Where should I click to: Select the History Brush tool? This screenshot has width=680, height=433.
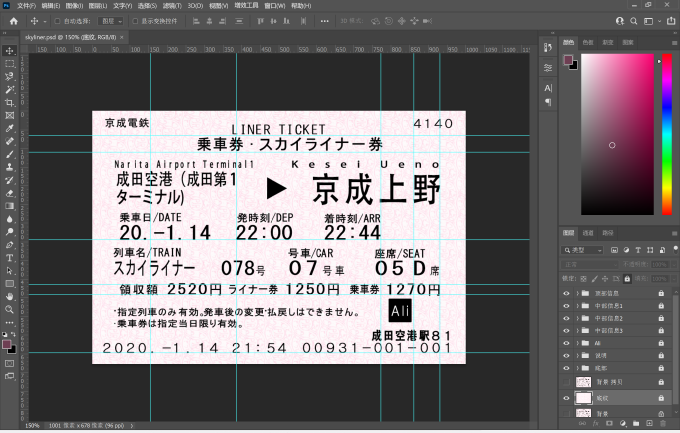[9, 180]
